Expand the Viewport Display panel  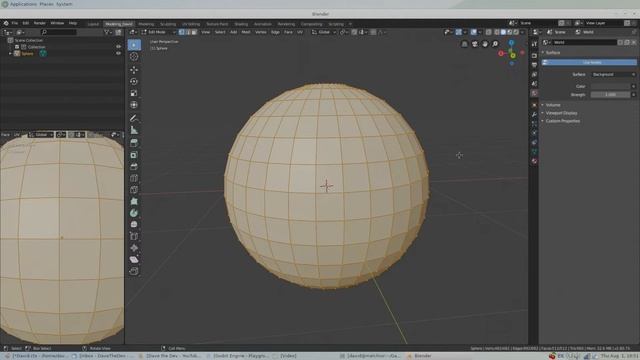pyautogui.click(x=561, y=113)
